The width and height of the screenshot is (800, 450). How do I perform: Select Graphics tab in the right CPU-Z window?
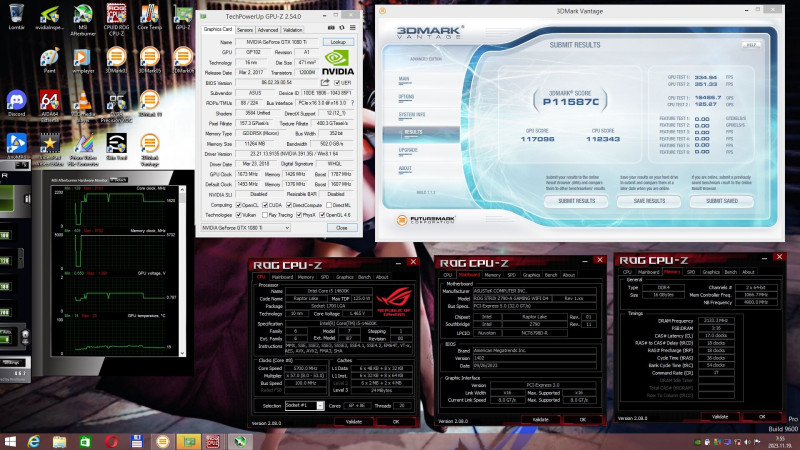(711, 272)
